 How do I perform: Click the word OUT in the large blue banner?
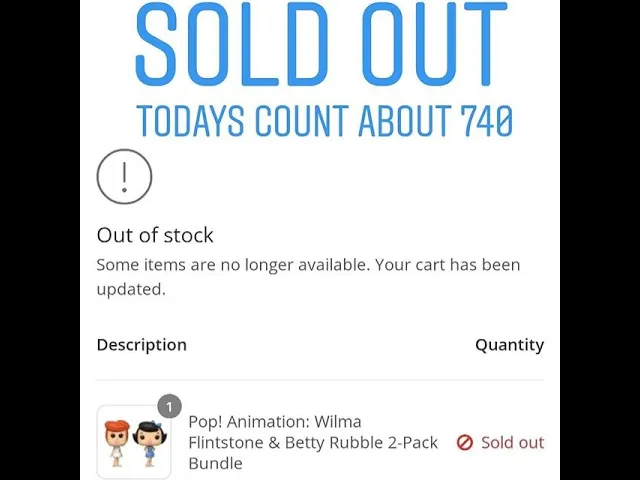434,43
